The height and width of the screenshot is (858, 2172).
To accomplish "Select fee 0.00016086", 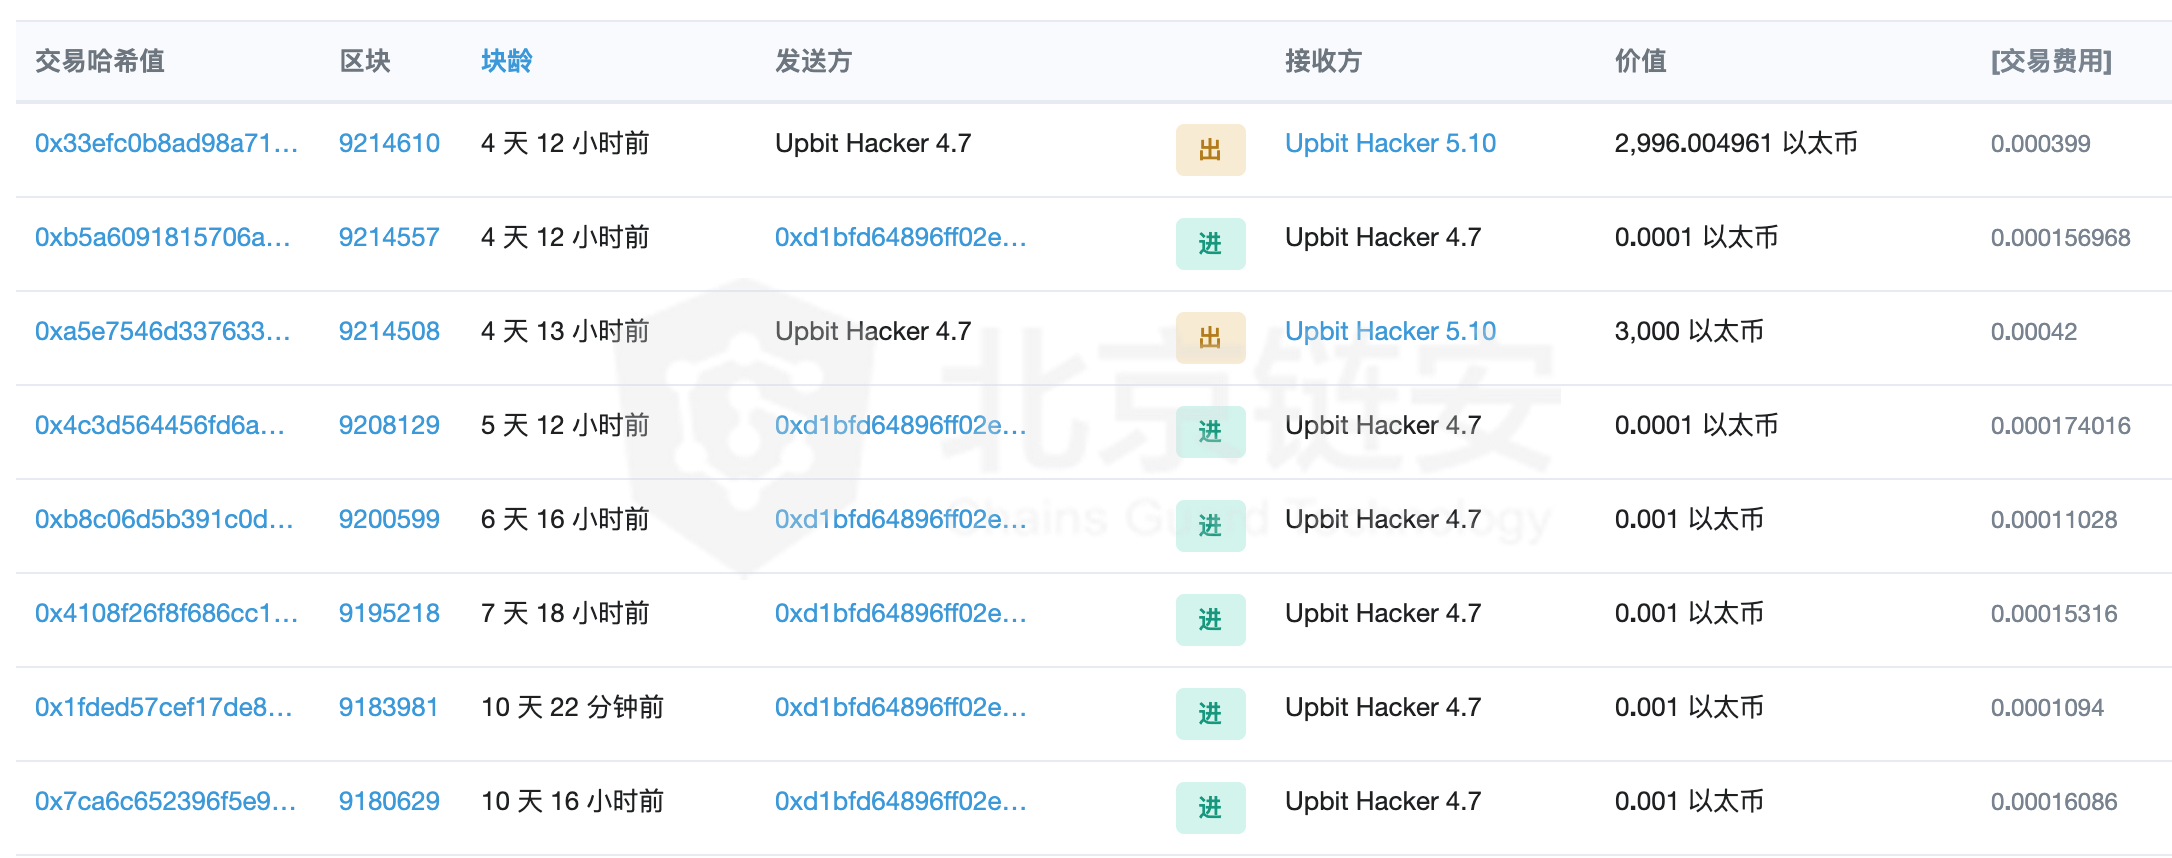I will coord(2054,801).
